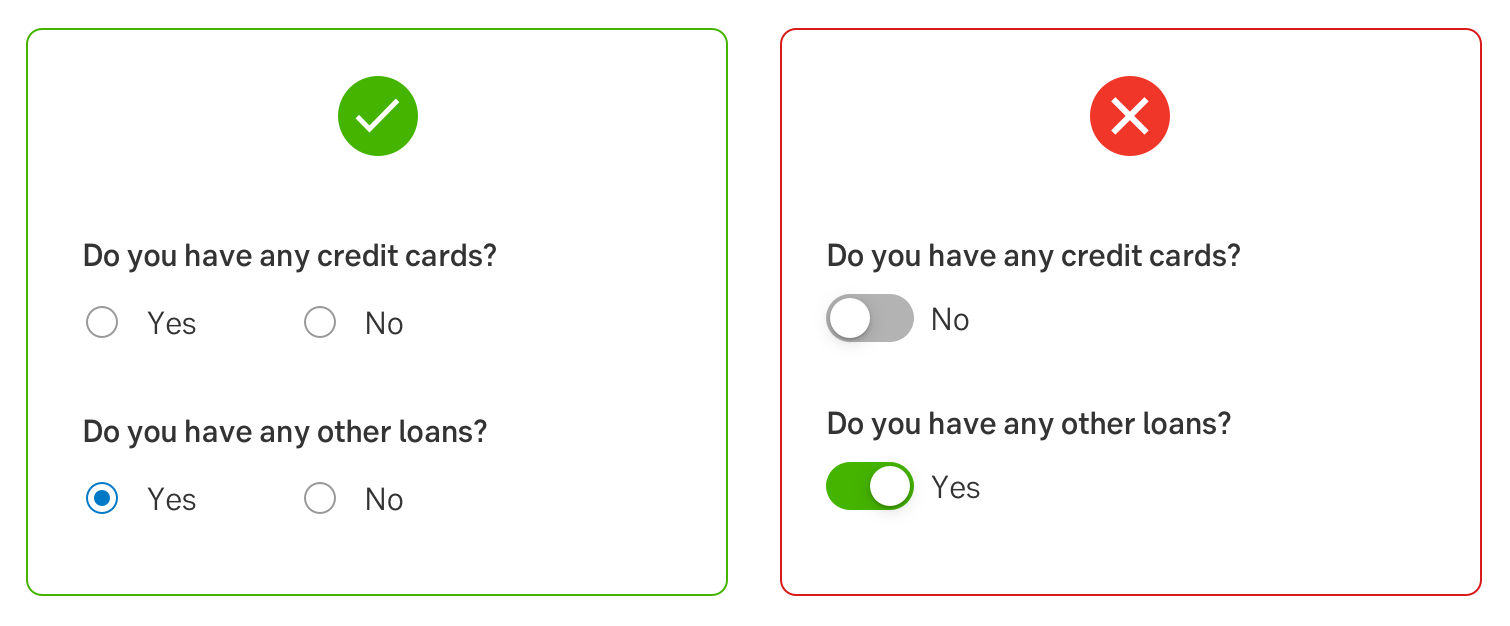Click credit cards question heading in green panel

coord(290,256)
